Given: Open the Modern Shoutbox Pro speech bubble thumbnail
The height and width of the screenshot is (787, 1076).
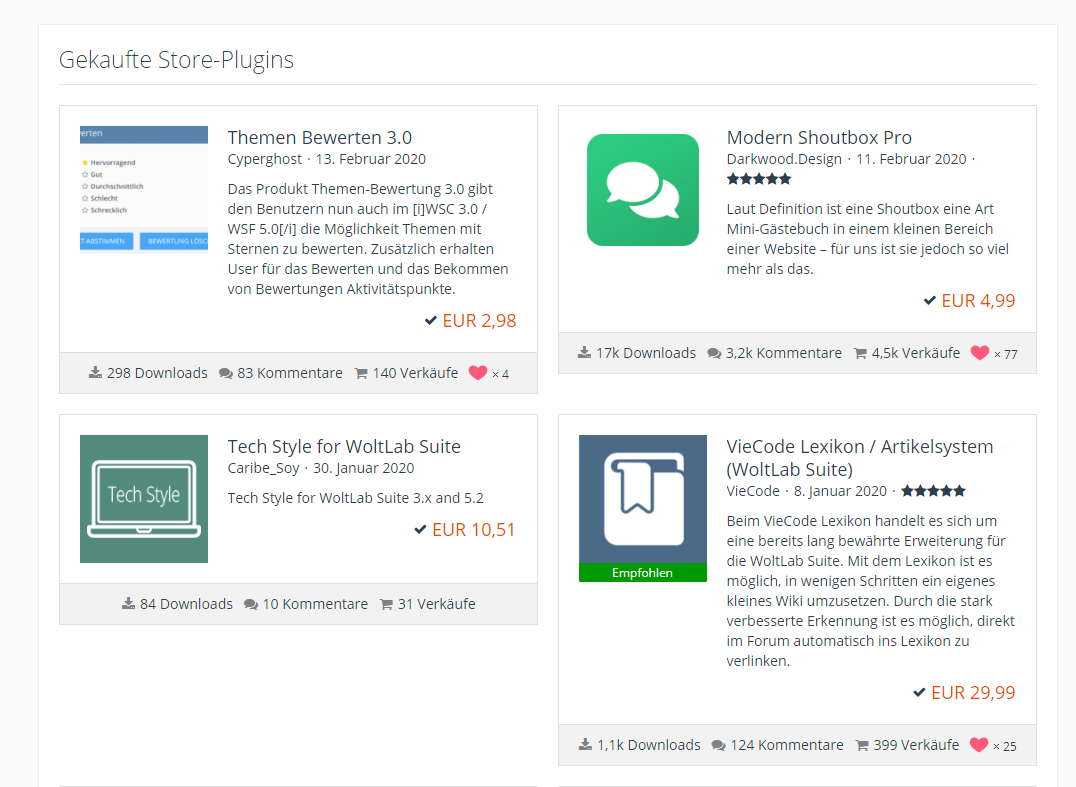Looking at the screenshot, I should click(642, 189).
